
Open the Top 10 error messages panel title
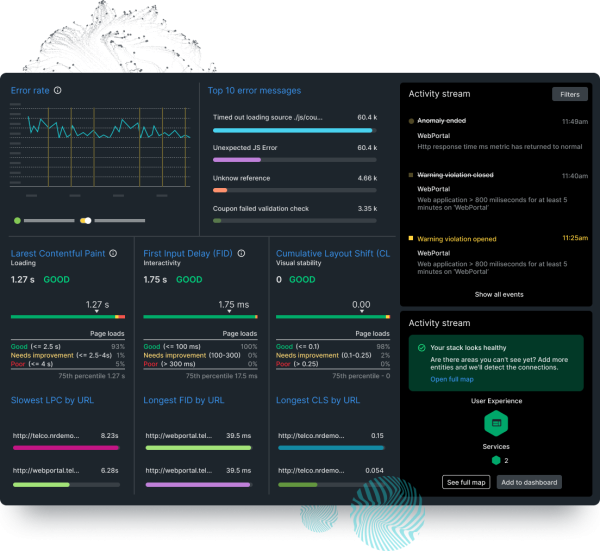(254, 91)
